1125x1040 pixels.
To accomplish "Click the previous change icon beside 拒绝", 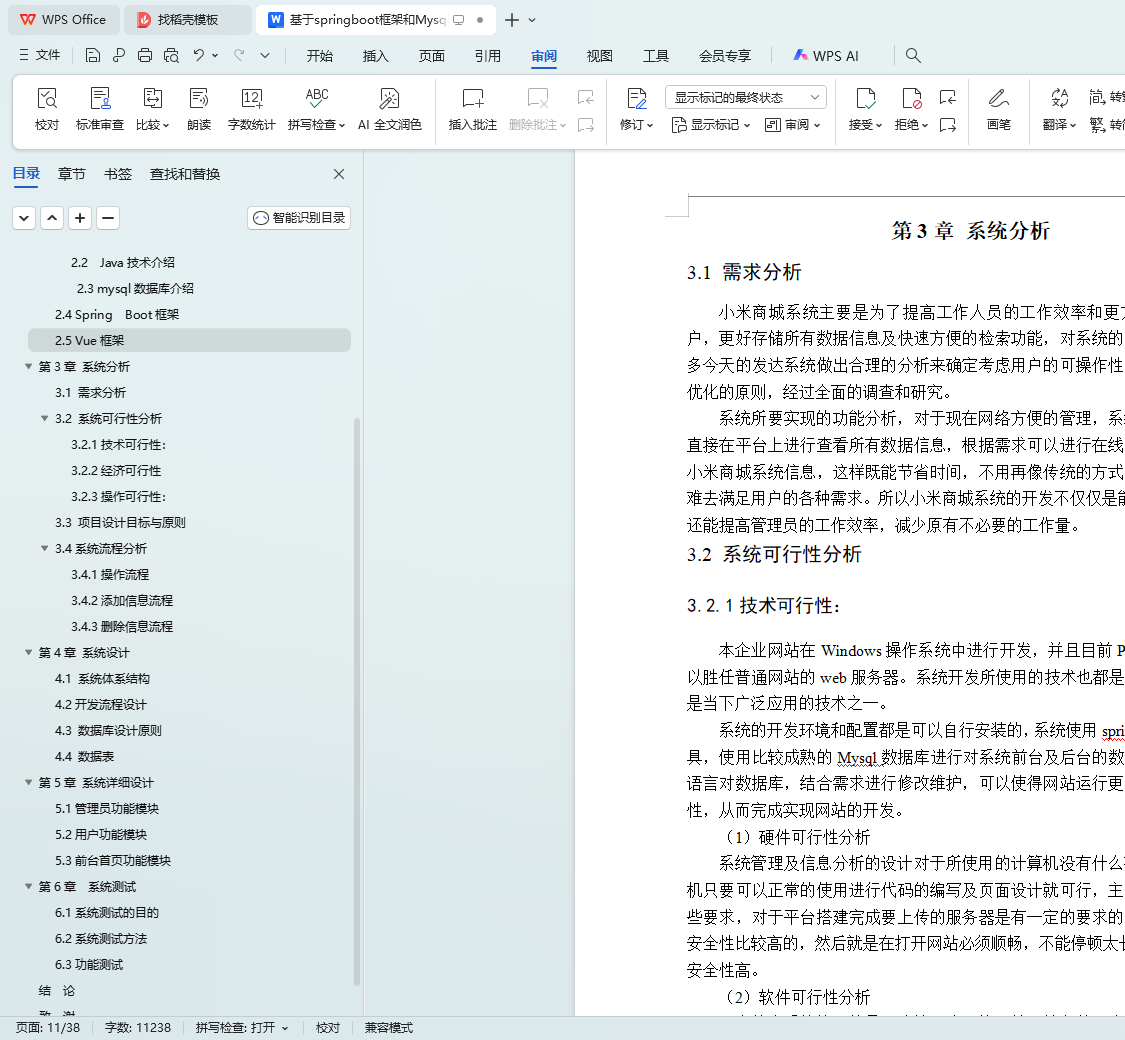I will point(948,97).
